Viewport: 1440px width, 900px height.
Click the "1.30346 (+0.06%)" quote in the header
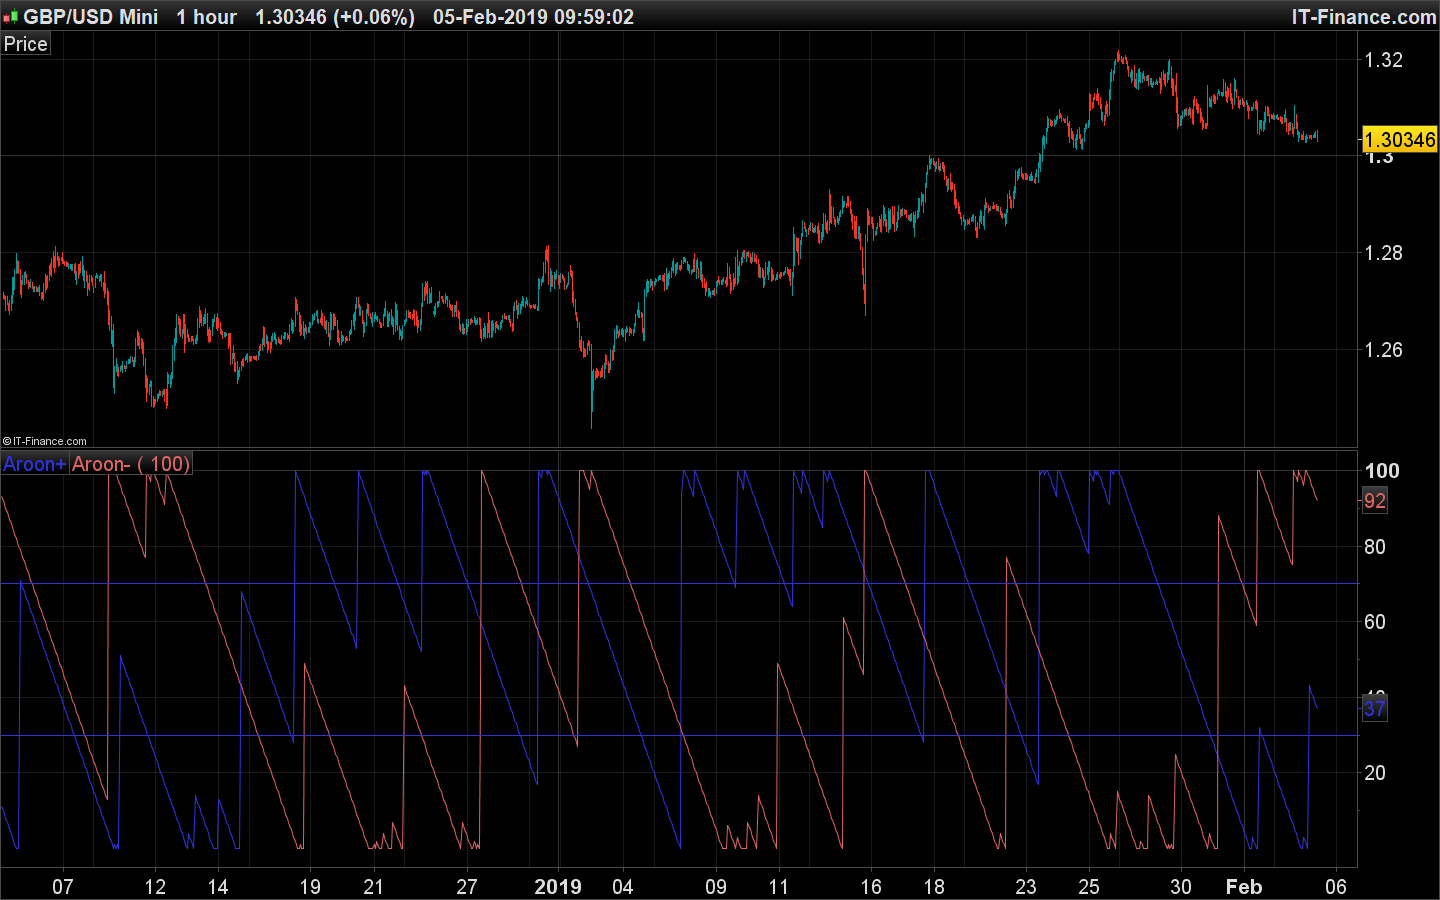(335, 17)
